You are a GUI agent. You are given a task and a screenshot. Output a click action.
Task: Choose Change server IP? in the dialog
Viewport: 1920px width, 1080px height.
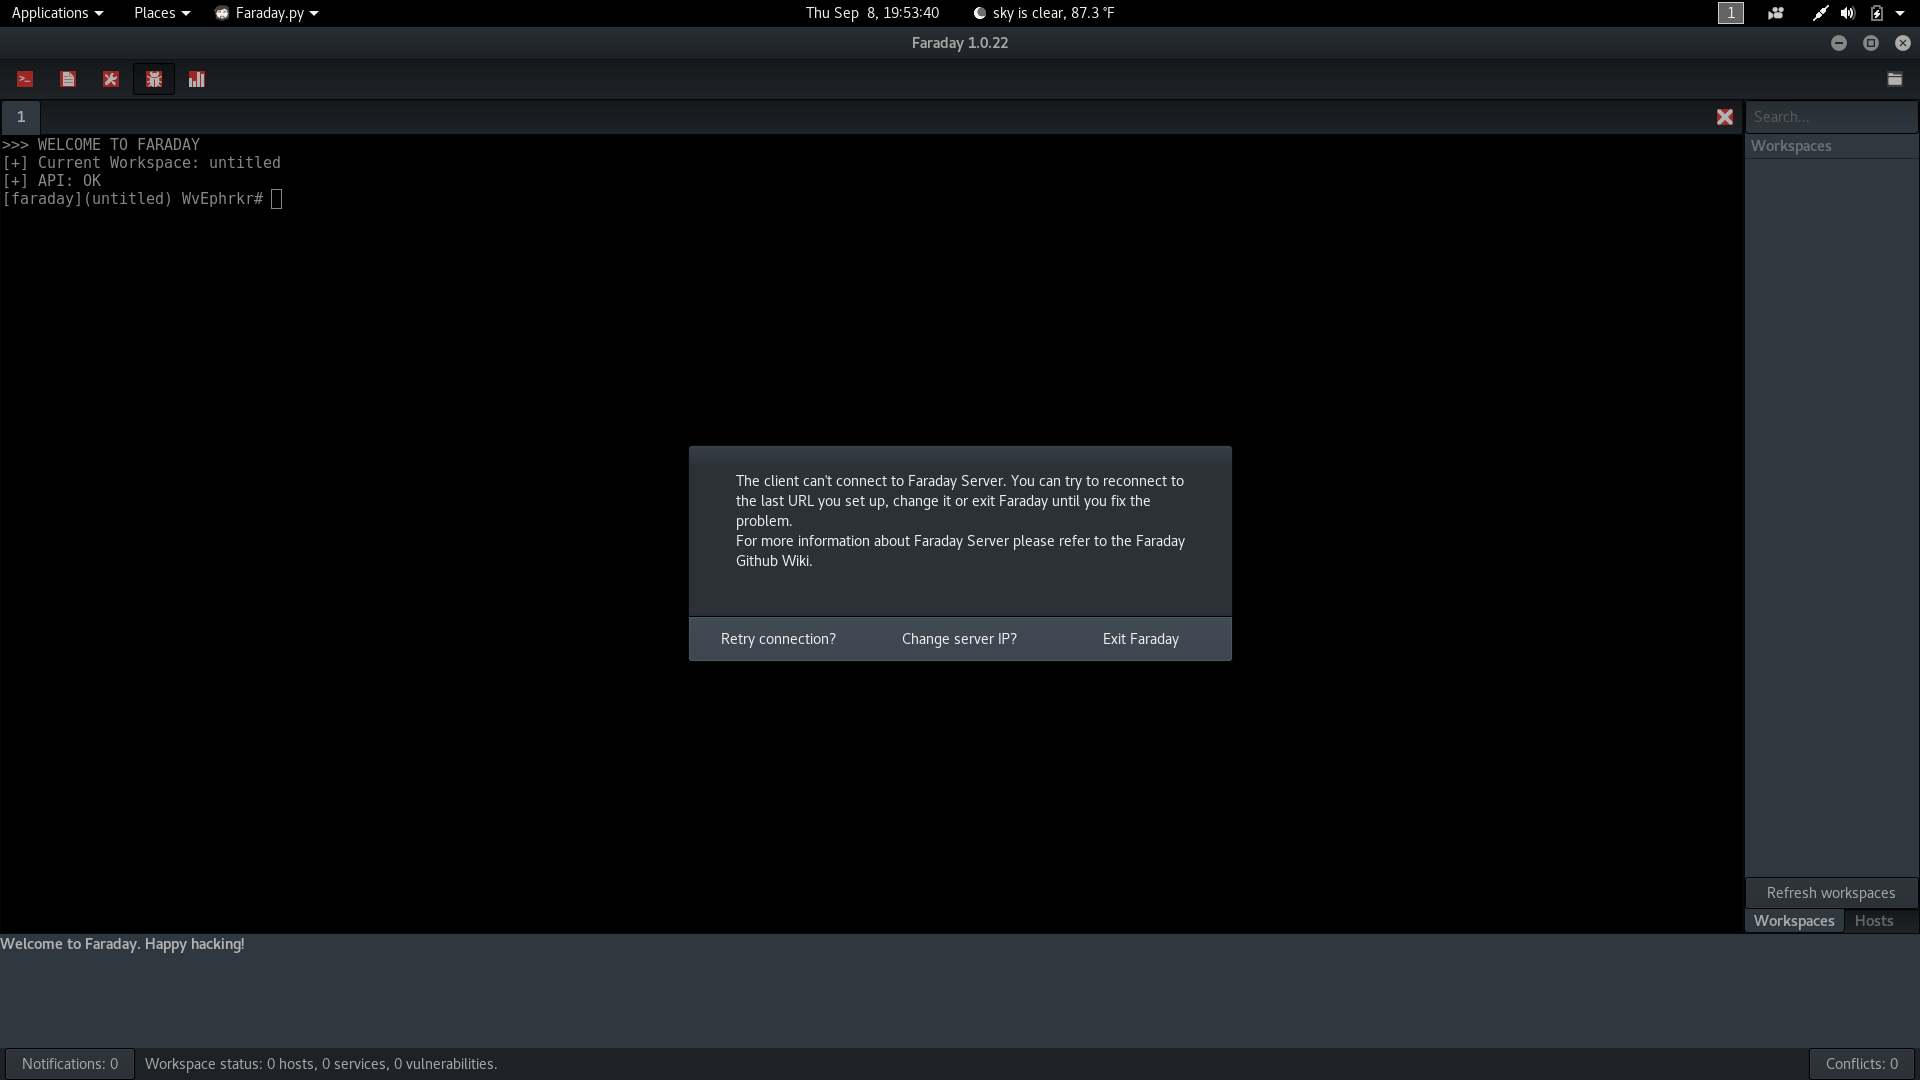[959, 639]
